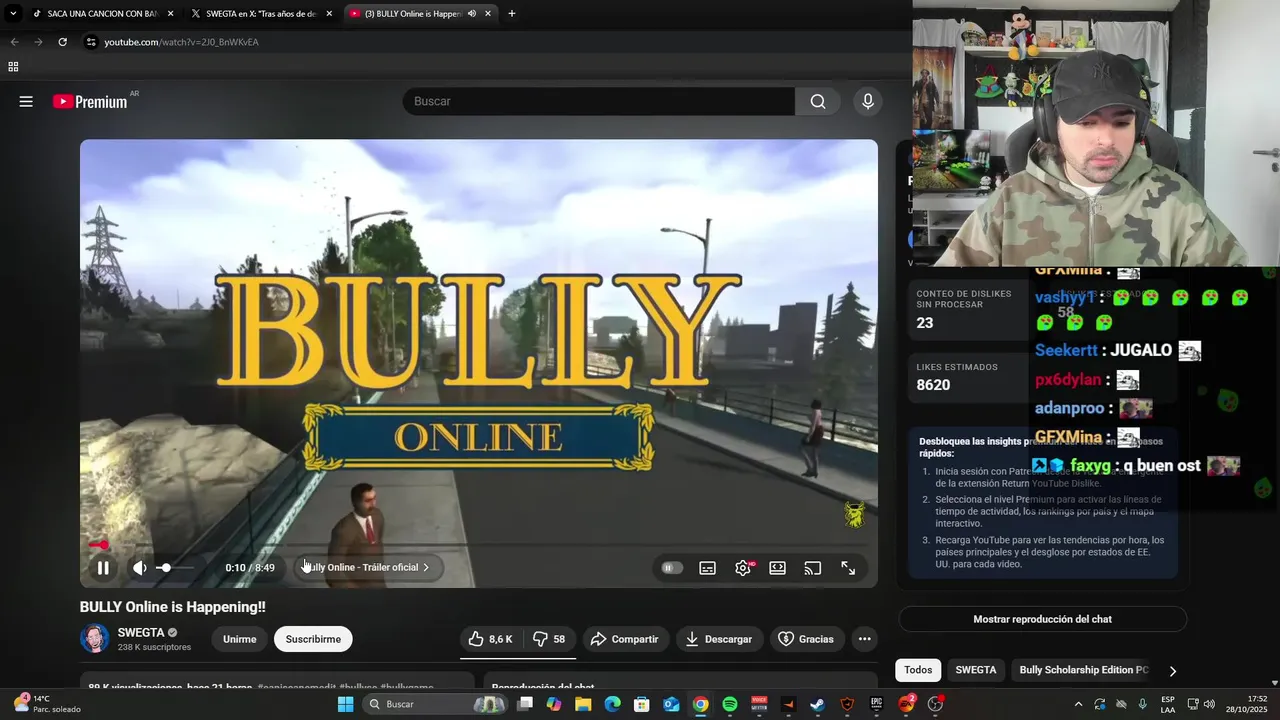Viewport: 1280px width, 720px height.
Task: Open the player settings gear
Action: 743,568
